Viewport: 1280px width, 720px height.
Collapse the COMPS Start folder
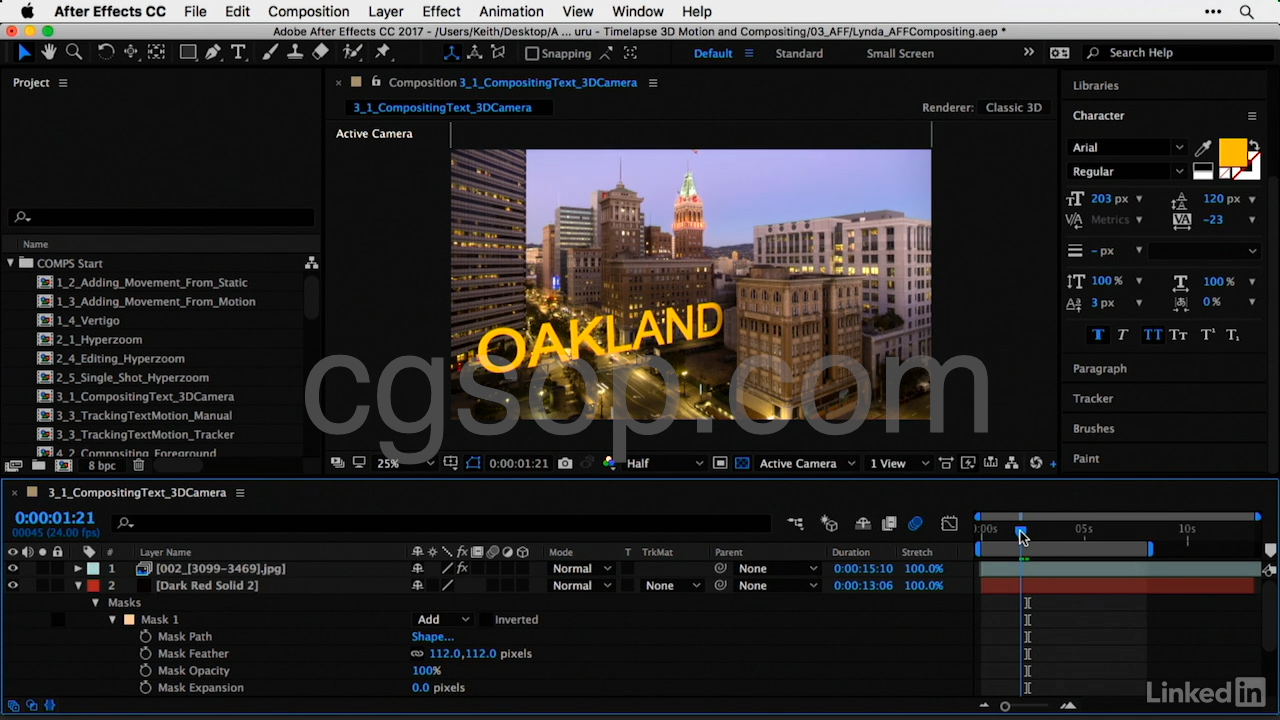pyautogui.click(x=11, y=263)
